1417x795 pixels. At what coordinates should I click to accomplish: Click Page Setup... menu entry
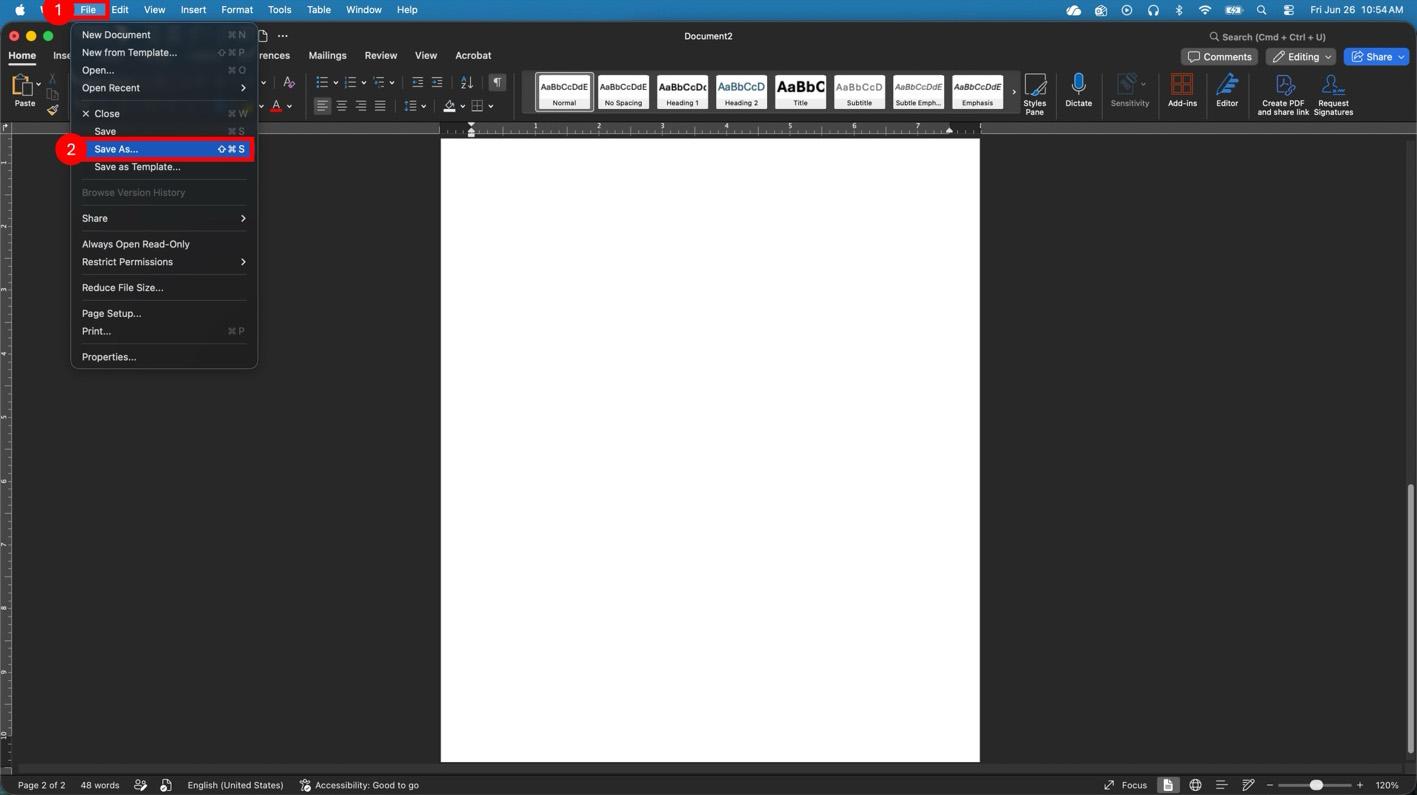point(164,314)
